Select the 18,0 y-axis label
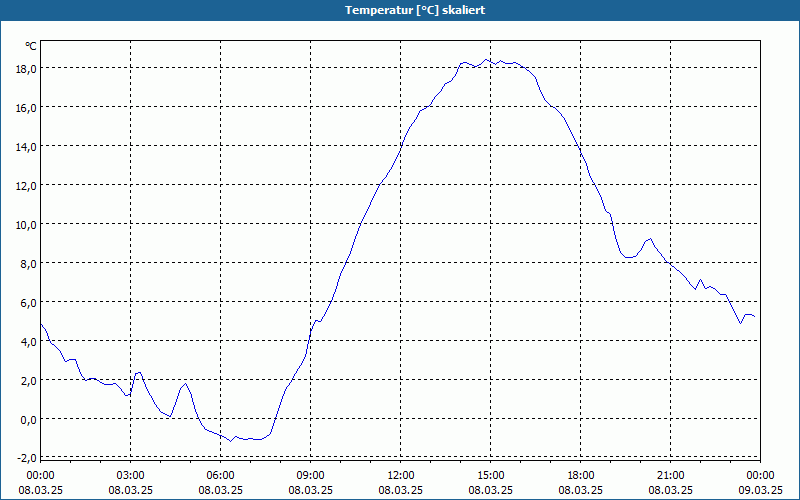The image size is (800, 500). point(26,69)
